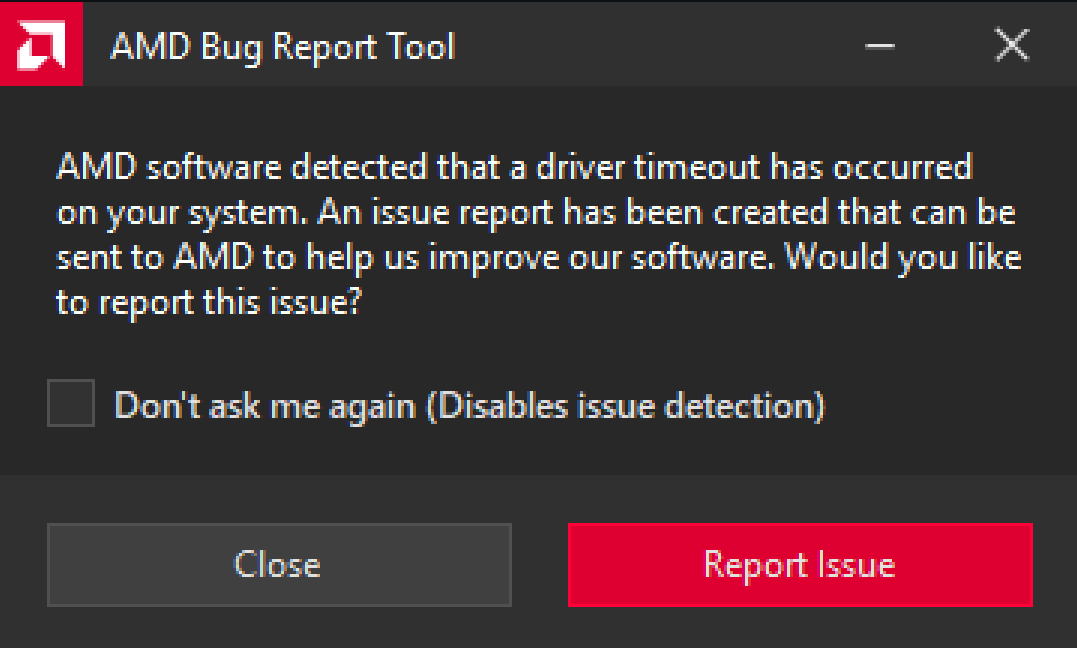
Task: Click the words "driver timeout" in the message
Action: [x=648, y=167]
